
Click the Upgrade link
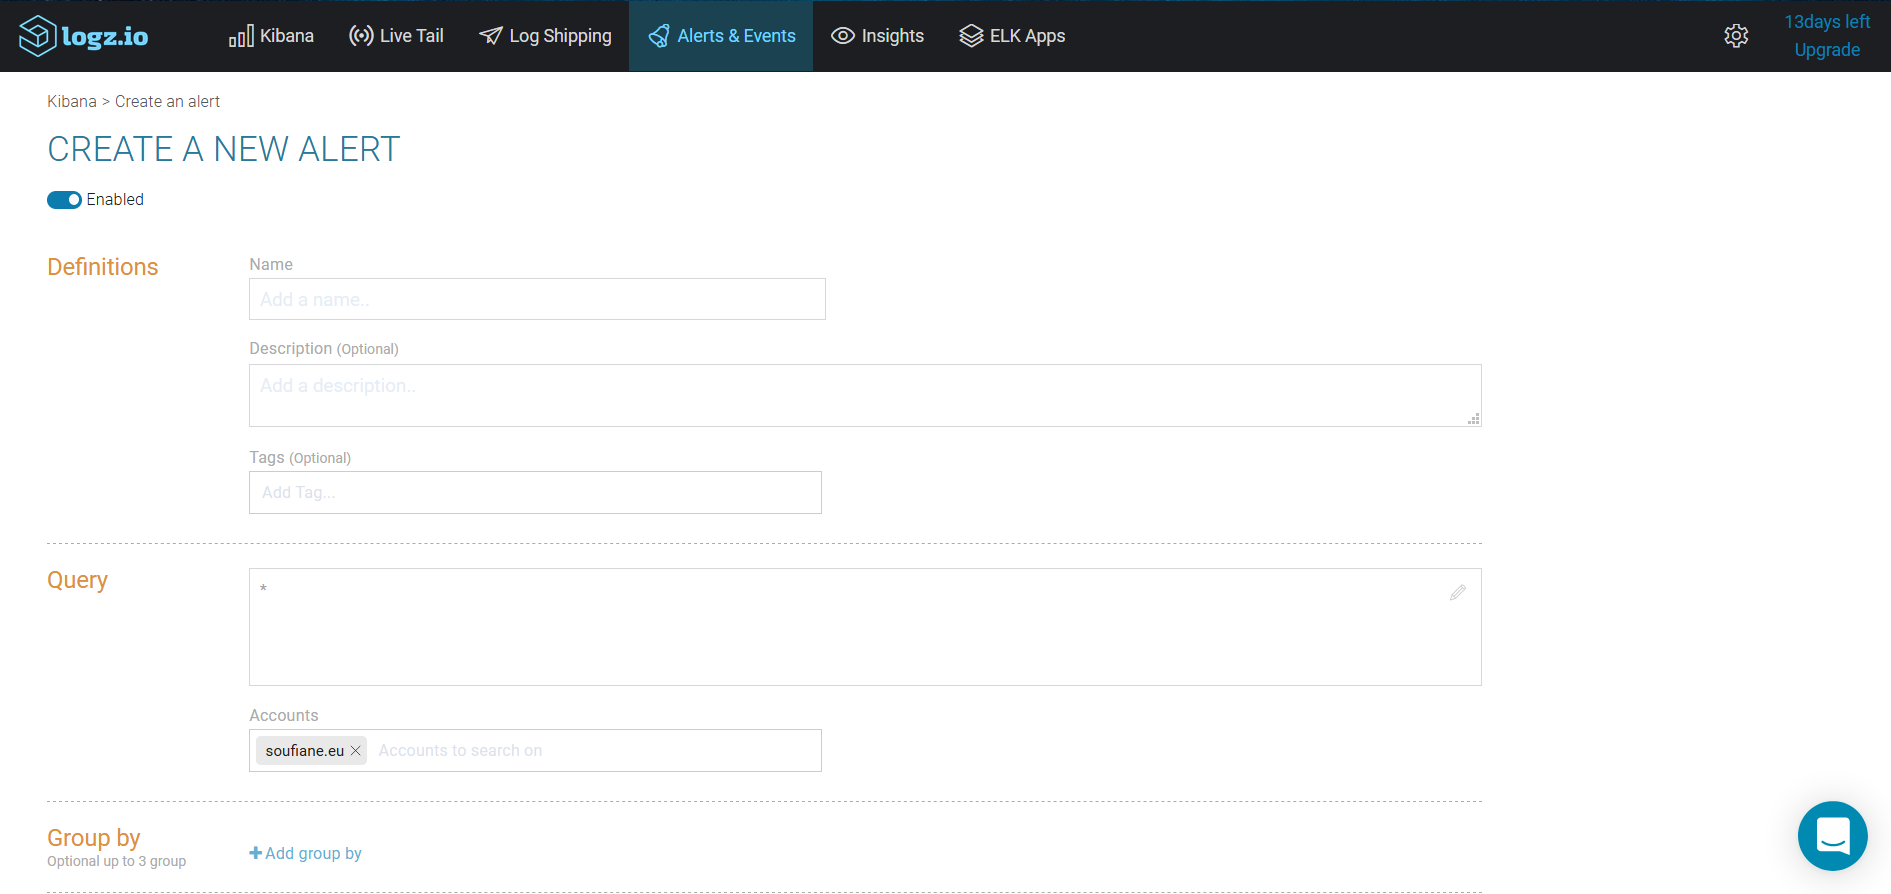pyautogui.click(x=1827, y=50)
